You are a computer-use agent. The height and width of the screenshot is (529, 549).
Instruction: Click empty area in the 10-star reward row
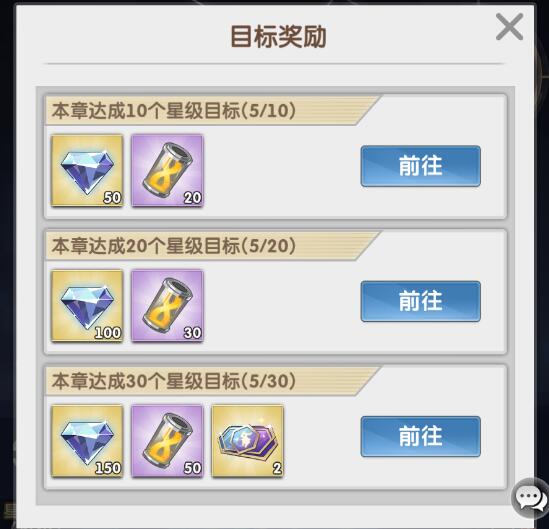282,170
